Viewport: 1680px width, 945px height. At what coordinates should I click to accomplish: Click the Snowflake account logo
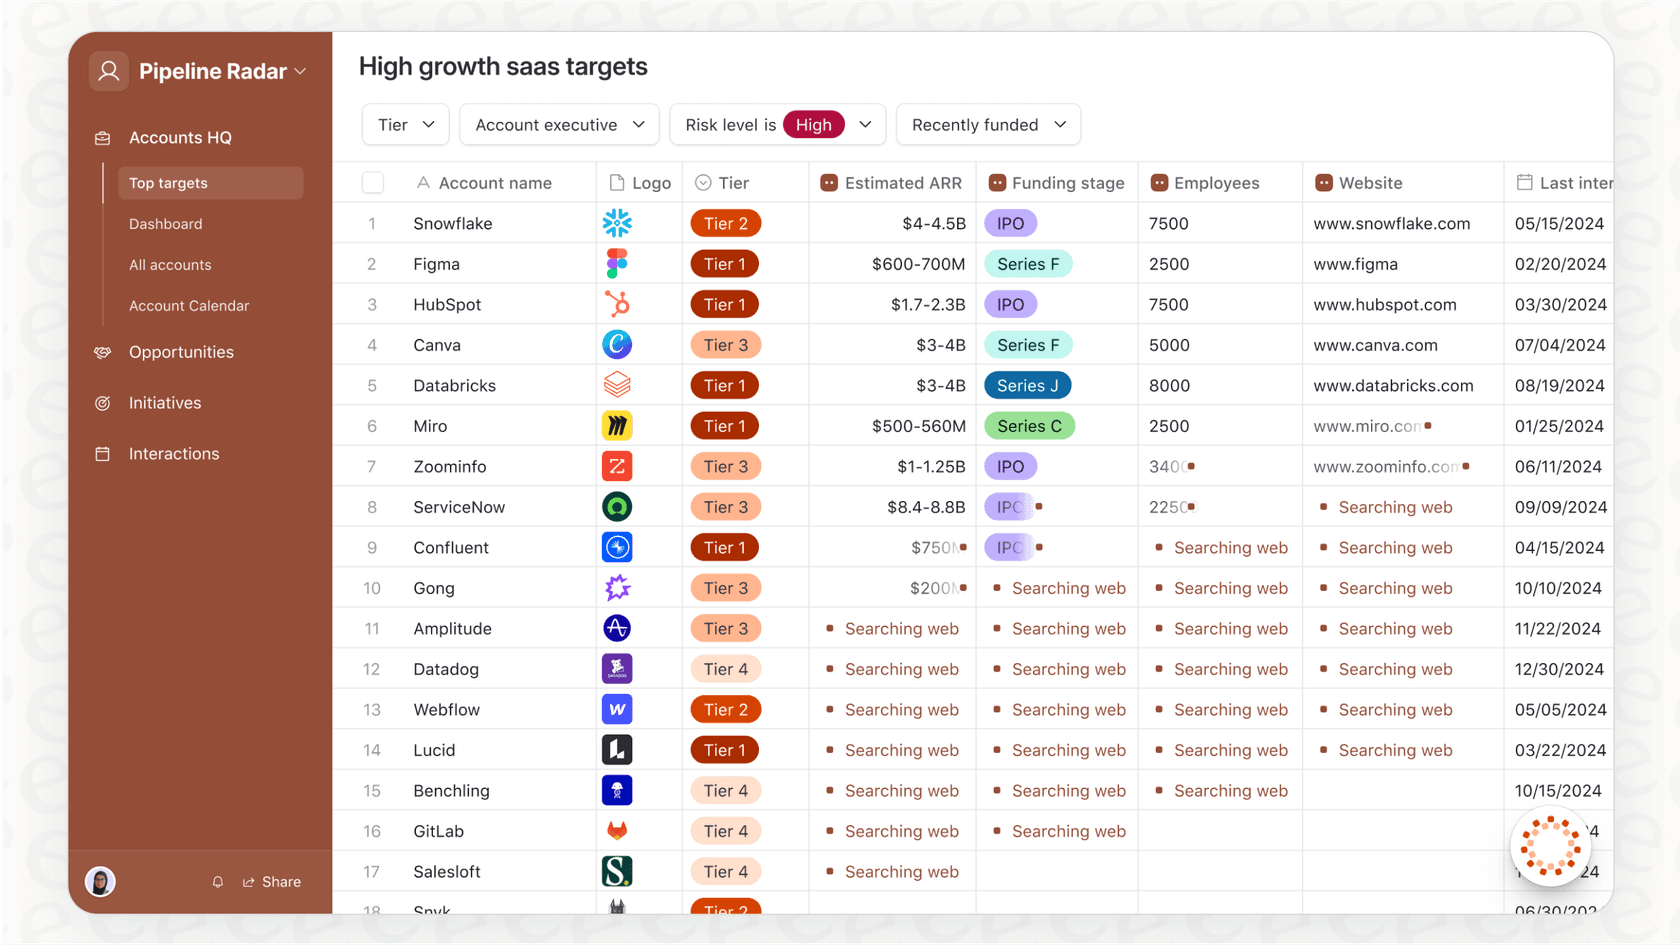pyautogui.click(x=617, y=223)
